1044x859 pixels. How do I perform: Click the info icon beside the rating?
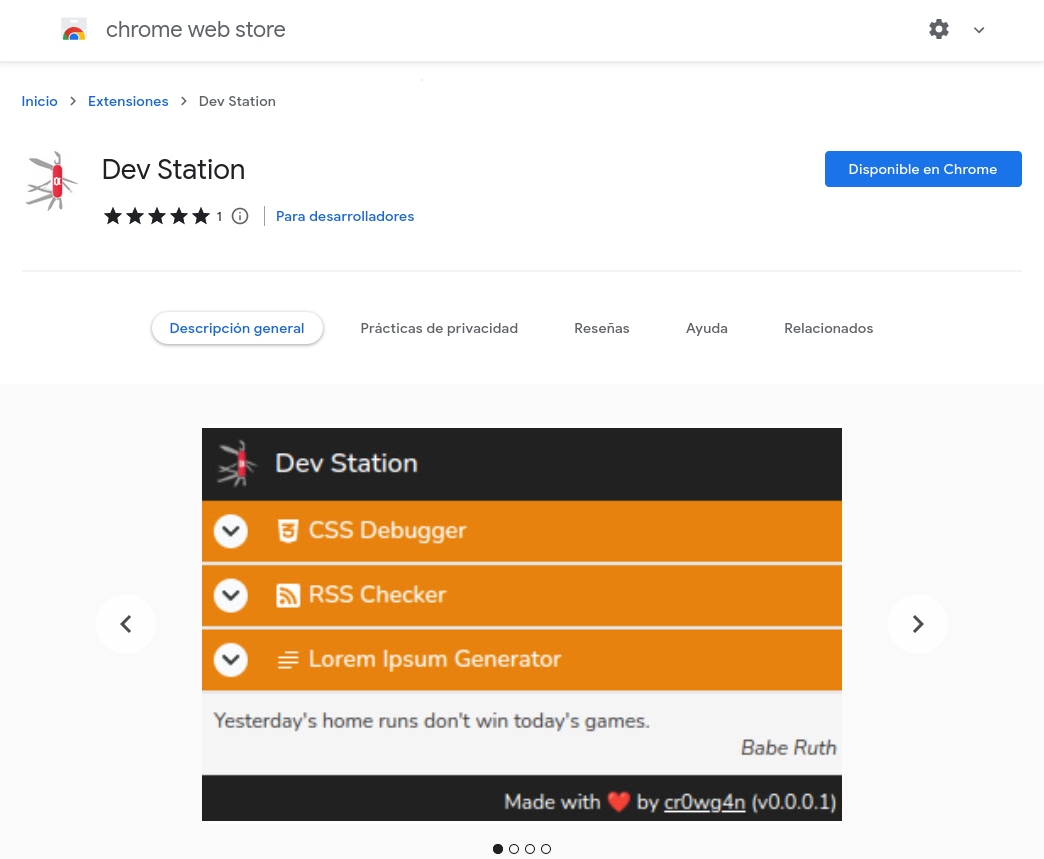tap(240, 216)
